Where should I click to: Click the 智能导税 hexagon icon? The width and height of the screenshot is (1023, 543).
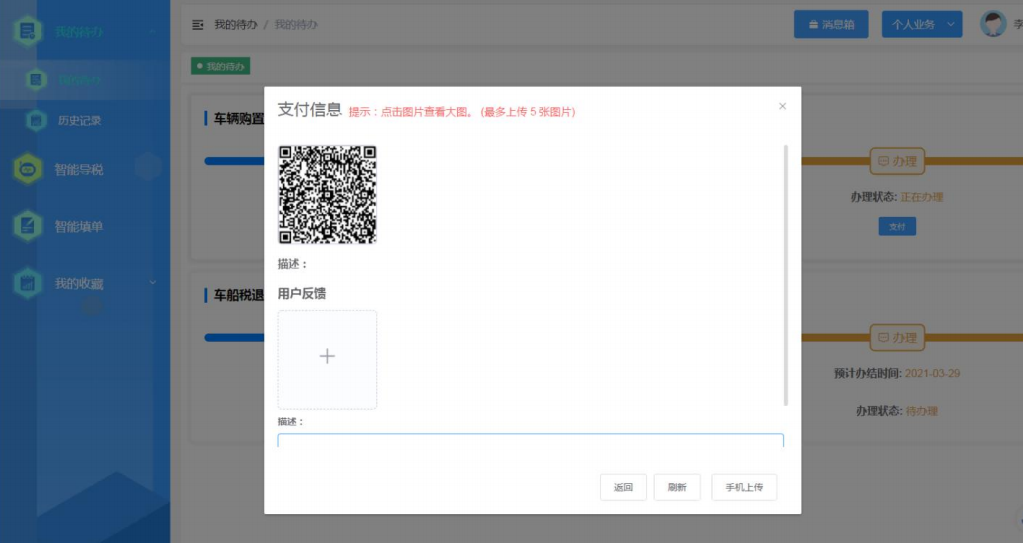27,169
